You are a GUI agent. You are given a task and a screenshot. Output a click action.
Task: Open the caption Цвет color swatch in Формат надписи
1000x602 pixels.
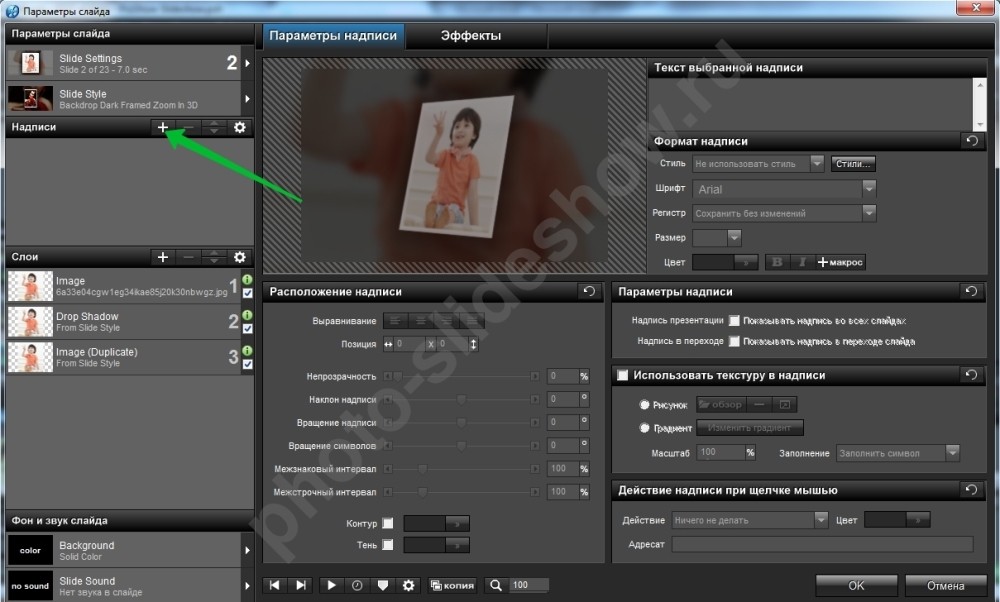[724, 262]
